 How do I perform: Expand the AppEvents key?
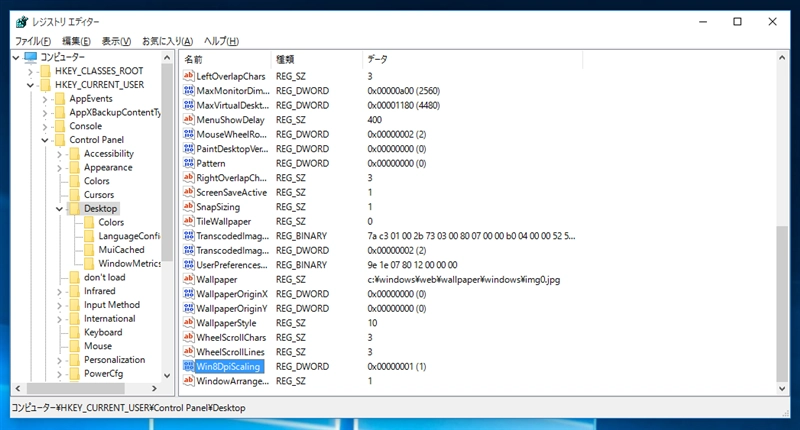(45, 99)
